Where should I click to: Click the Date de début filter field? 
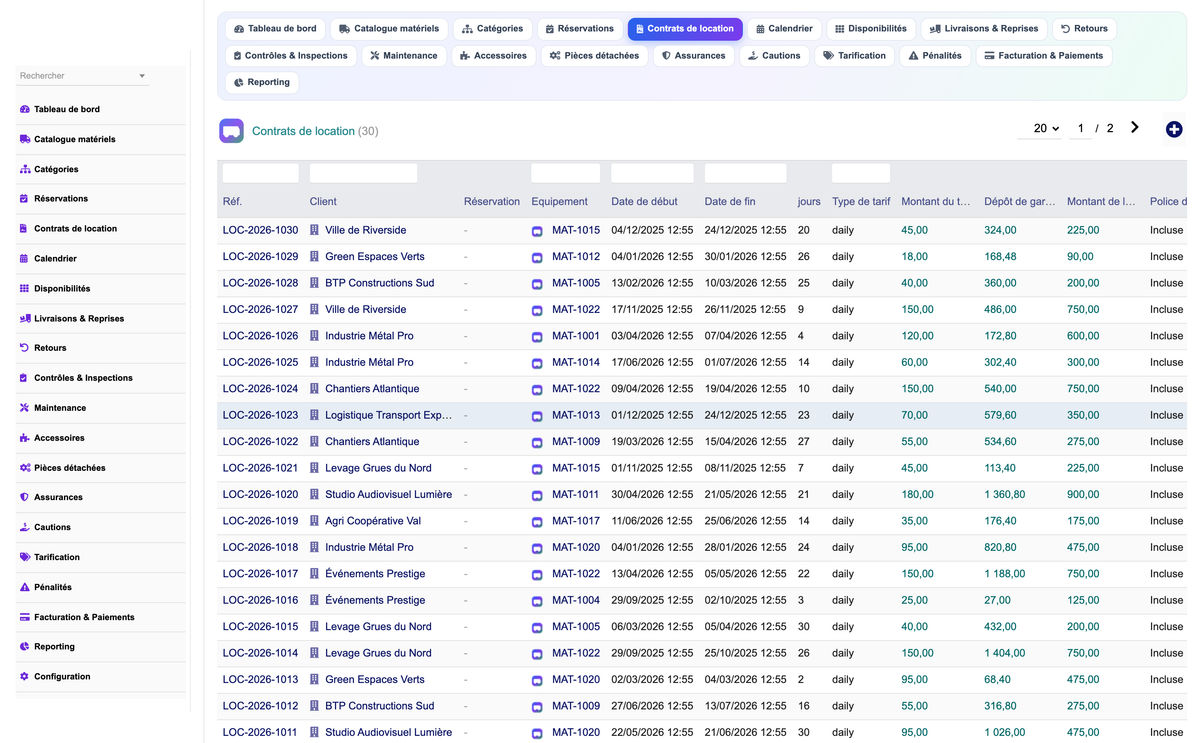652,173
